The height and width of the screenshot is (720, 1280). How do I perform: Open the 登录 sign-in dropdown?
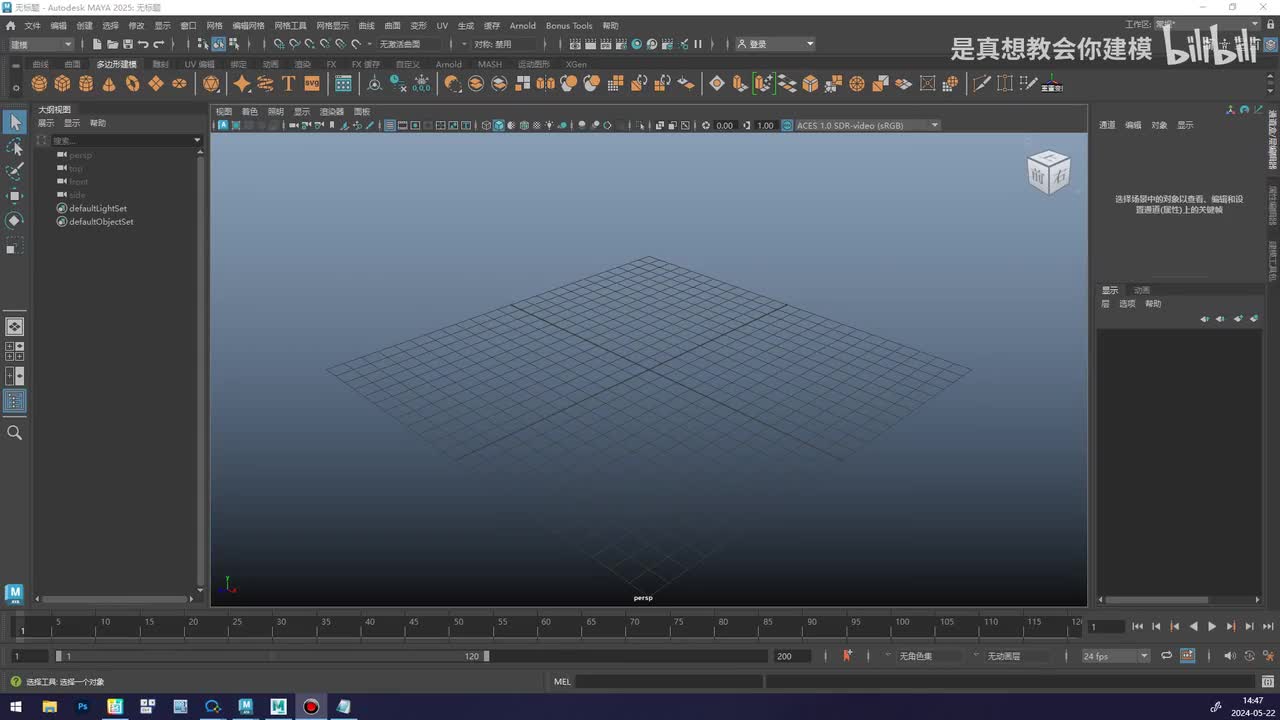click(776, 44)
